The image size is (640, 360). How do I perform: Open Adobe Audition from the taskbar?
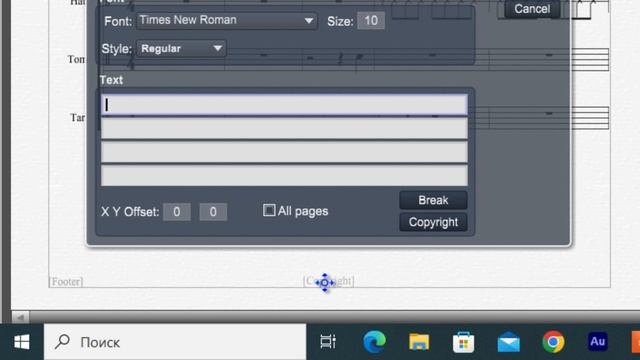[x=598, y=342]
